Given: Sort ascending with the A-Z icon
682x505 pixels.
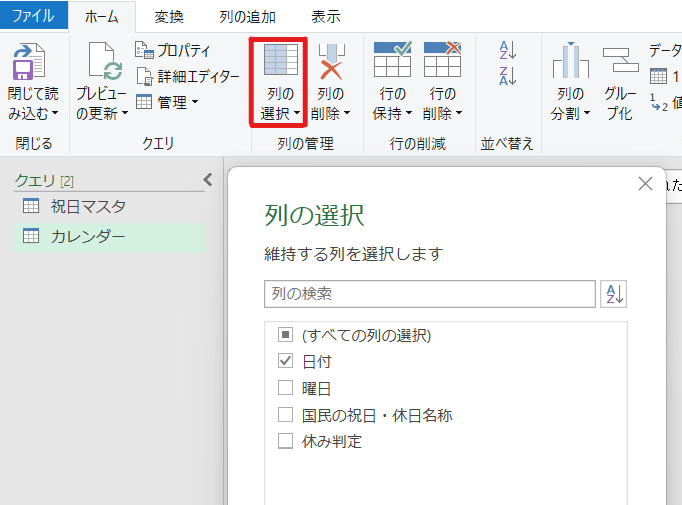Looking at the screenshot, I should [x=507, y=51].
